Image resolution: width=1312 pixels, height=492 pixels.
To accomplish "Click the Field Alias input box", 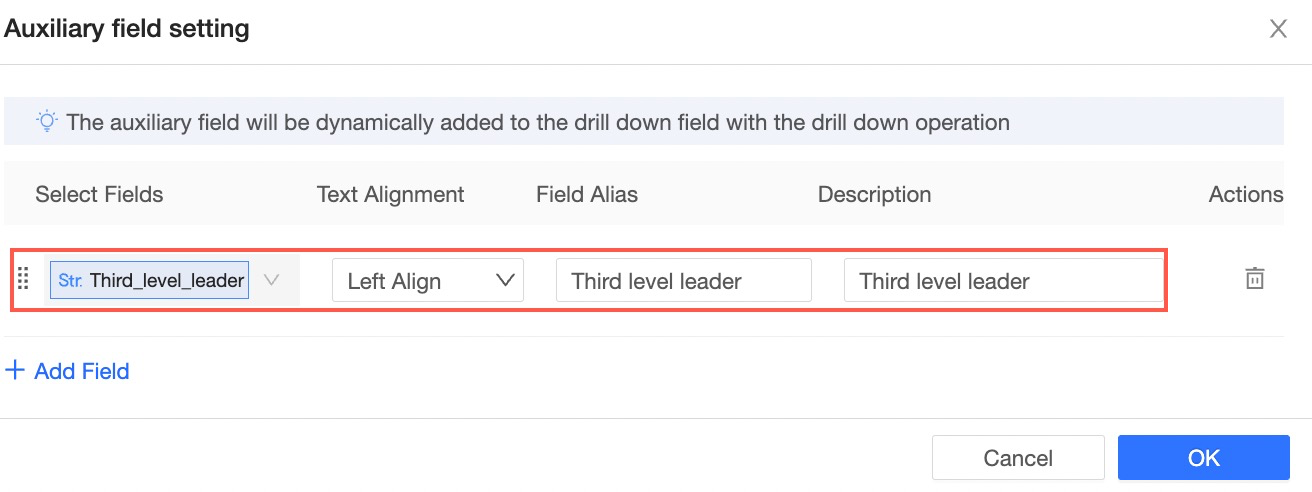I will pyautogui.click(x=683, y=281).
